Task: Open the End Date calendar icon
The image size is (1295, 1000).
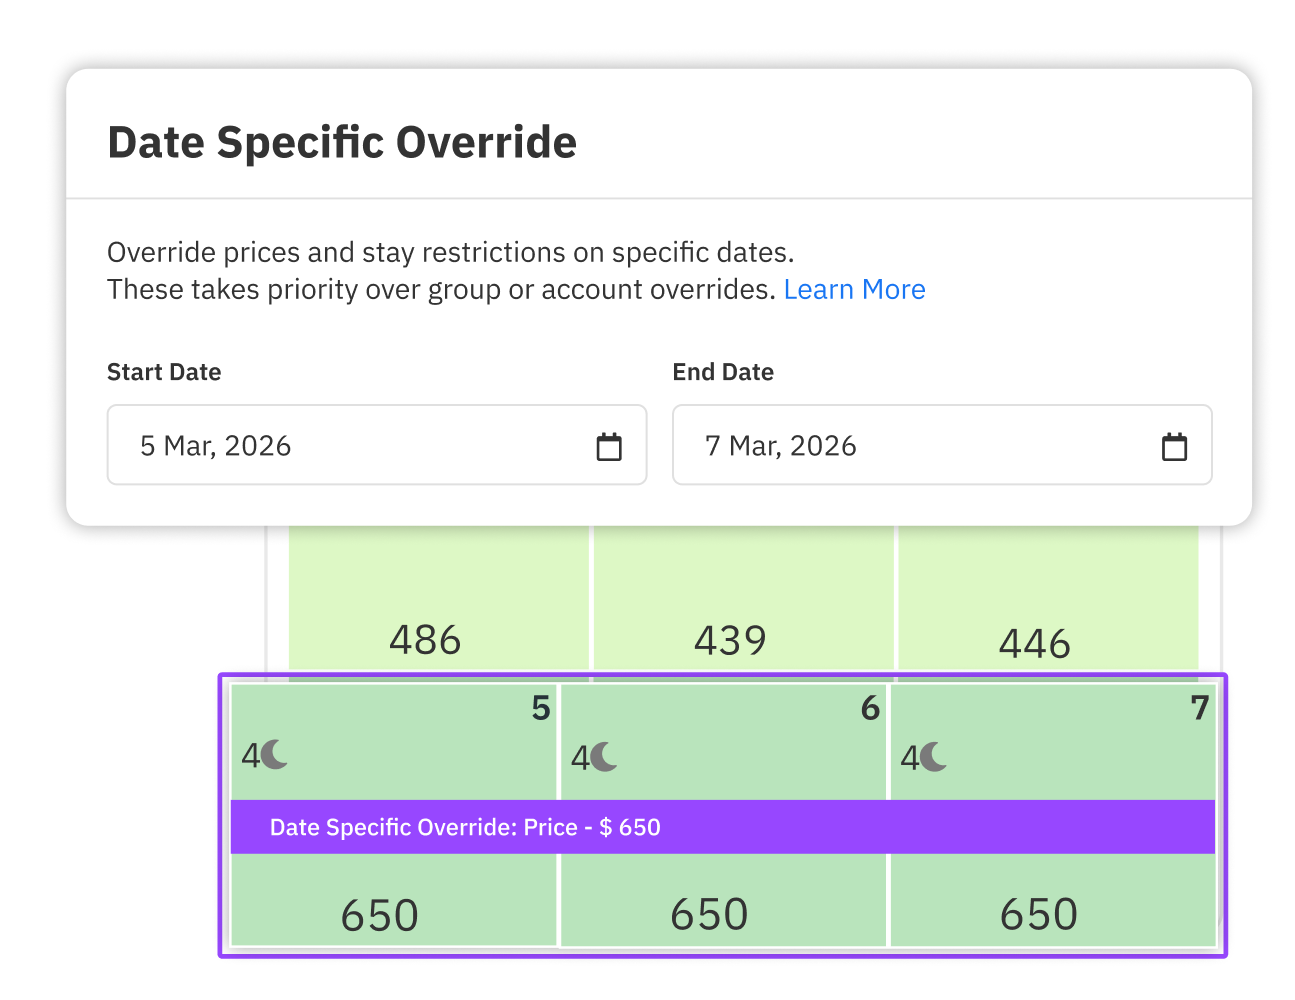Action: pos(1175,446)
